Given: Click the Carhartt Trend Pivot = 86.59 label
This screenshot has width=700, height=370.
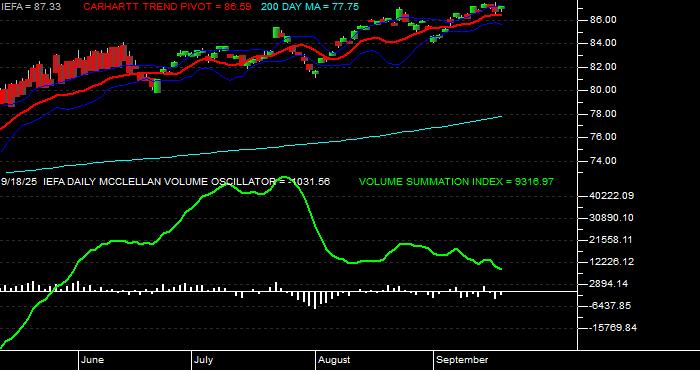Looking at the screenshot, I should (167, 7).
